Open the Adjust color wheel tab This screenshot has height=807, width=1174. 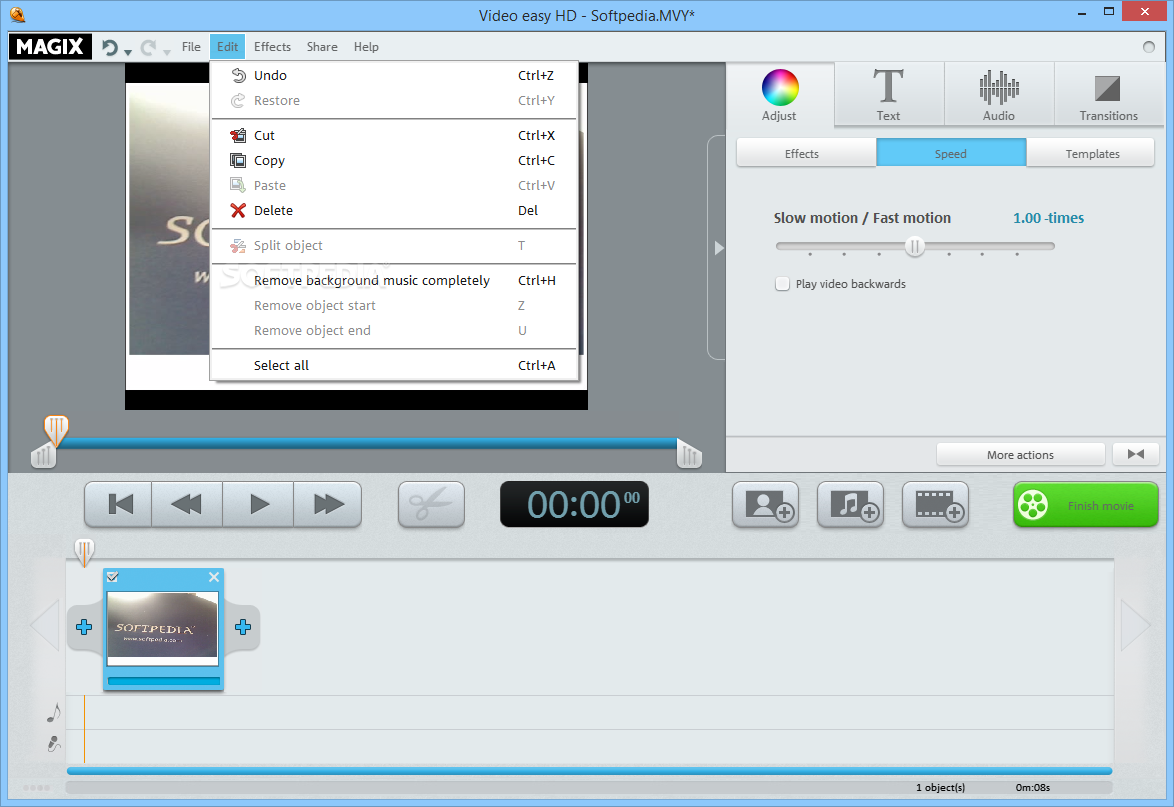click(779, 95)
